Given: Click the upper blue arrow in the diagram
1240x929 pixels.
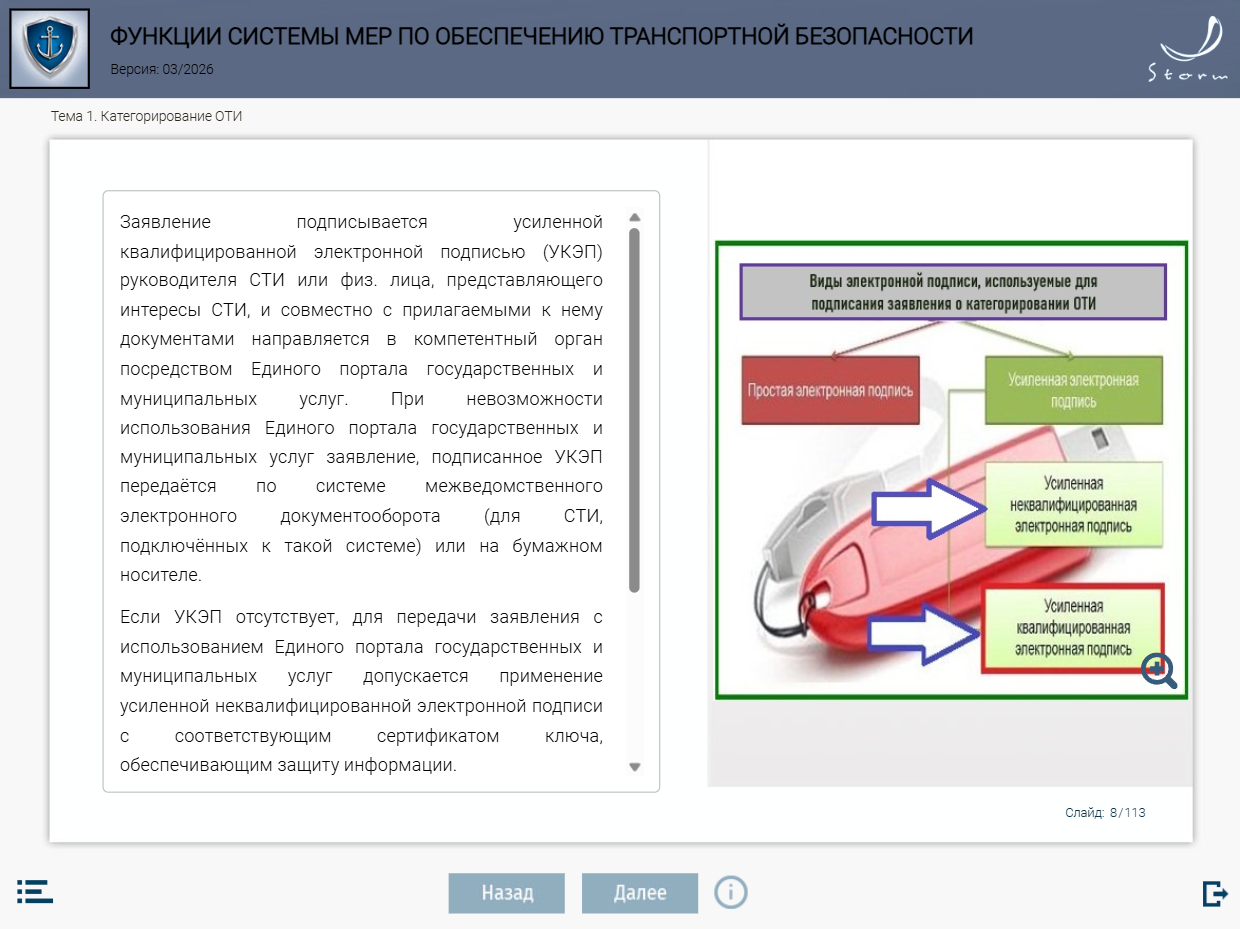Looking at the screenshot, I should 923,508.
